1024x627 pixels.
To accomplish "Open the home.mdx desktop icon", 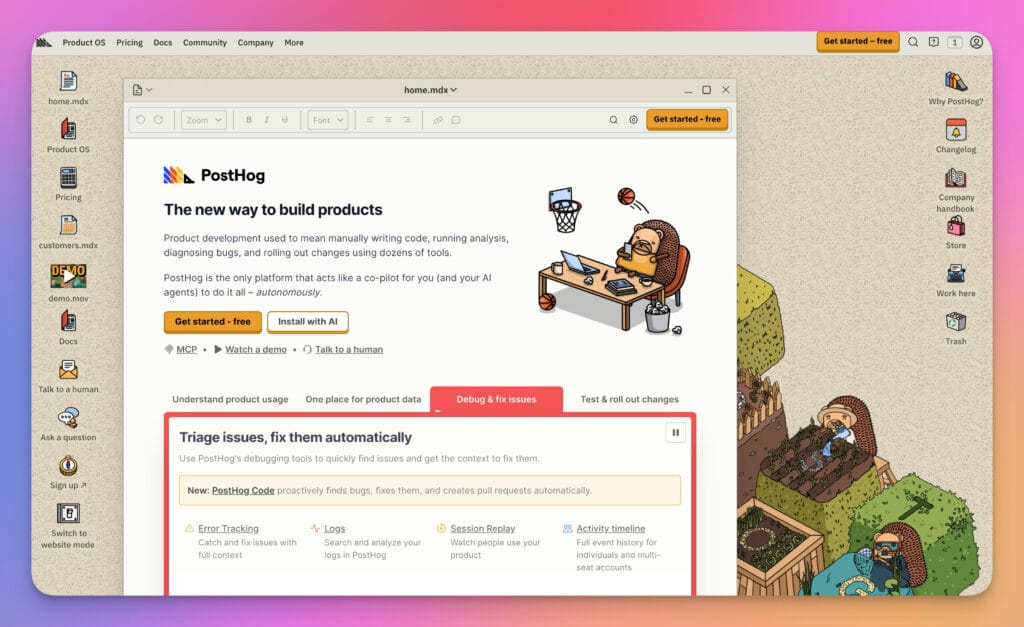I will pyautogui.click(x=68, y=82).
